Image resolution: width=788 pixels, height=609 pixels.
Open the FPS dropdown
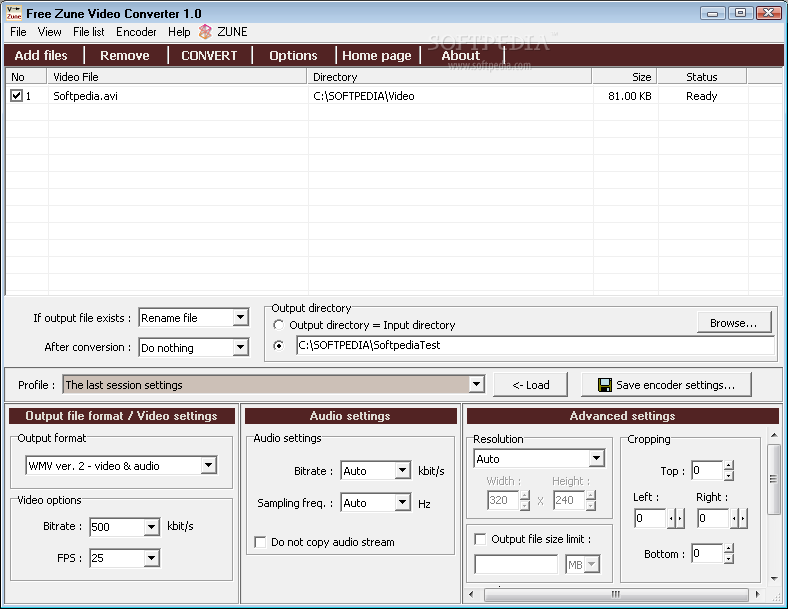pyautogui.click(x=151, y=558)
